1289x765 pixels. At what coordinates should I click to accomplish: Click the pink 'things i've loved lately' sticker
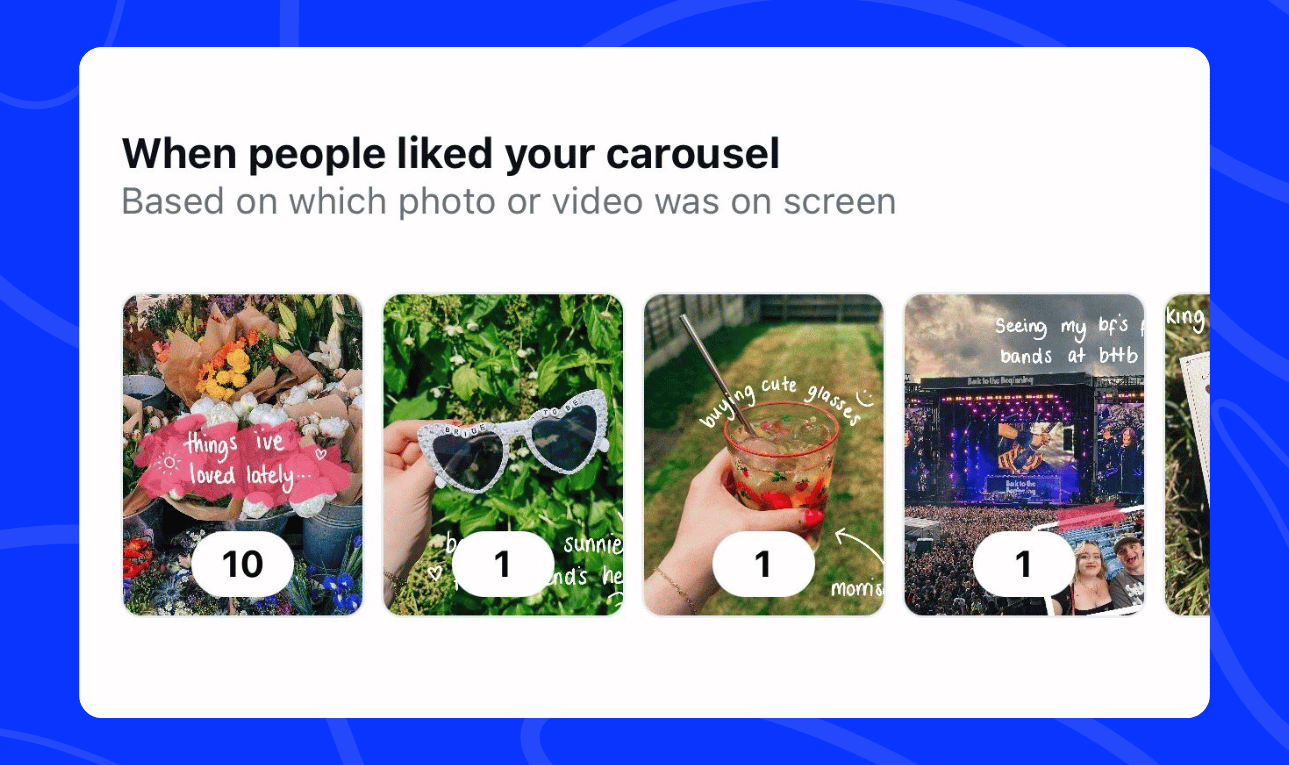(243, 460)
